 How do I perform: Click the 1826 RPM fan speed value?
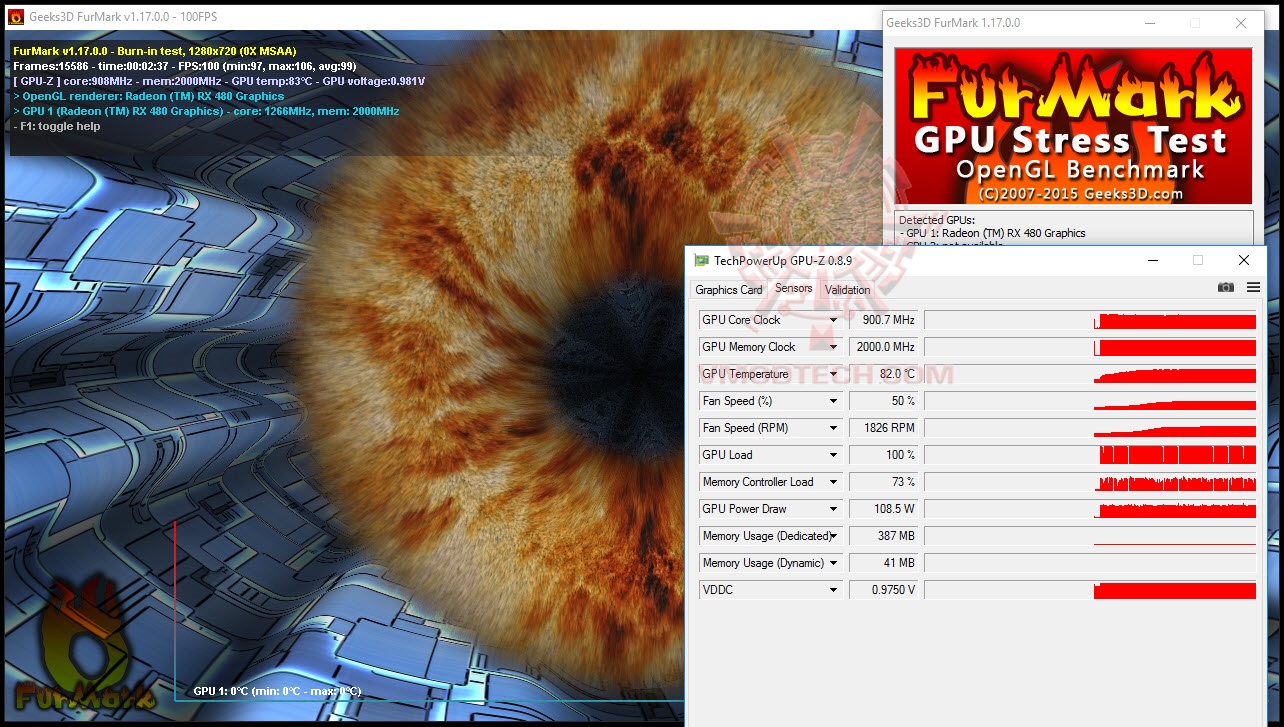pyautogui.click(x=884, y=428)
